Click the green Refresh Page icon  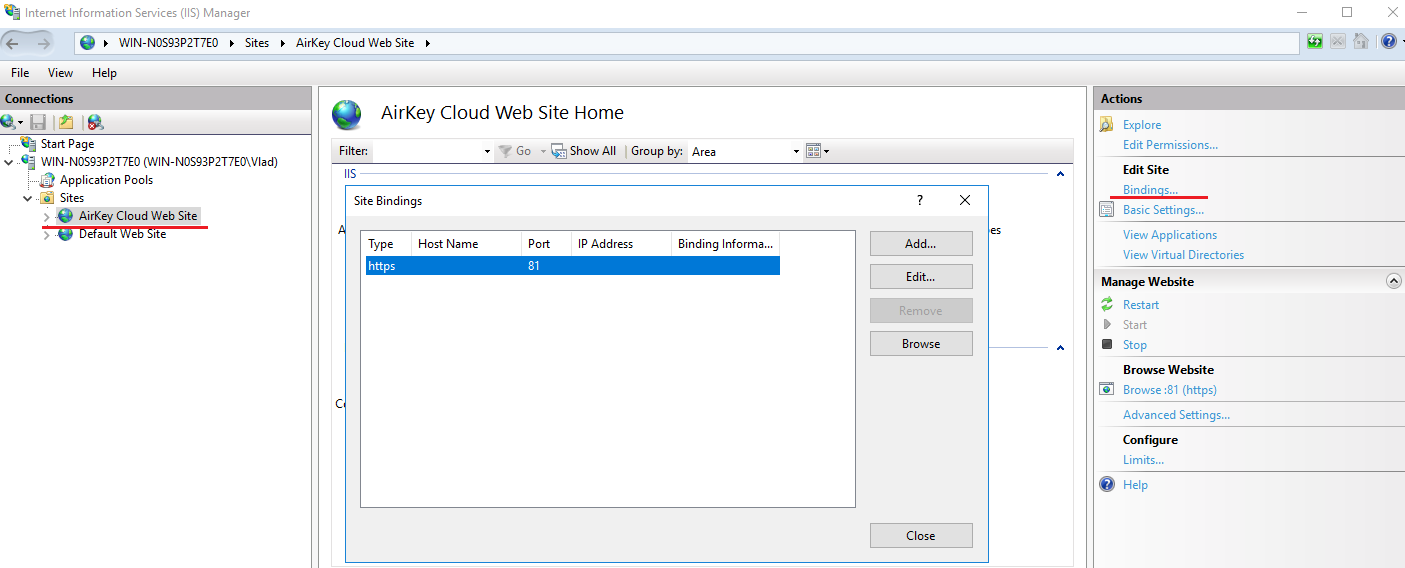(1315, 42)
